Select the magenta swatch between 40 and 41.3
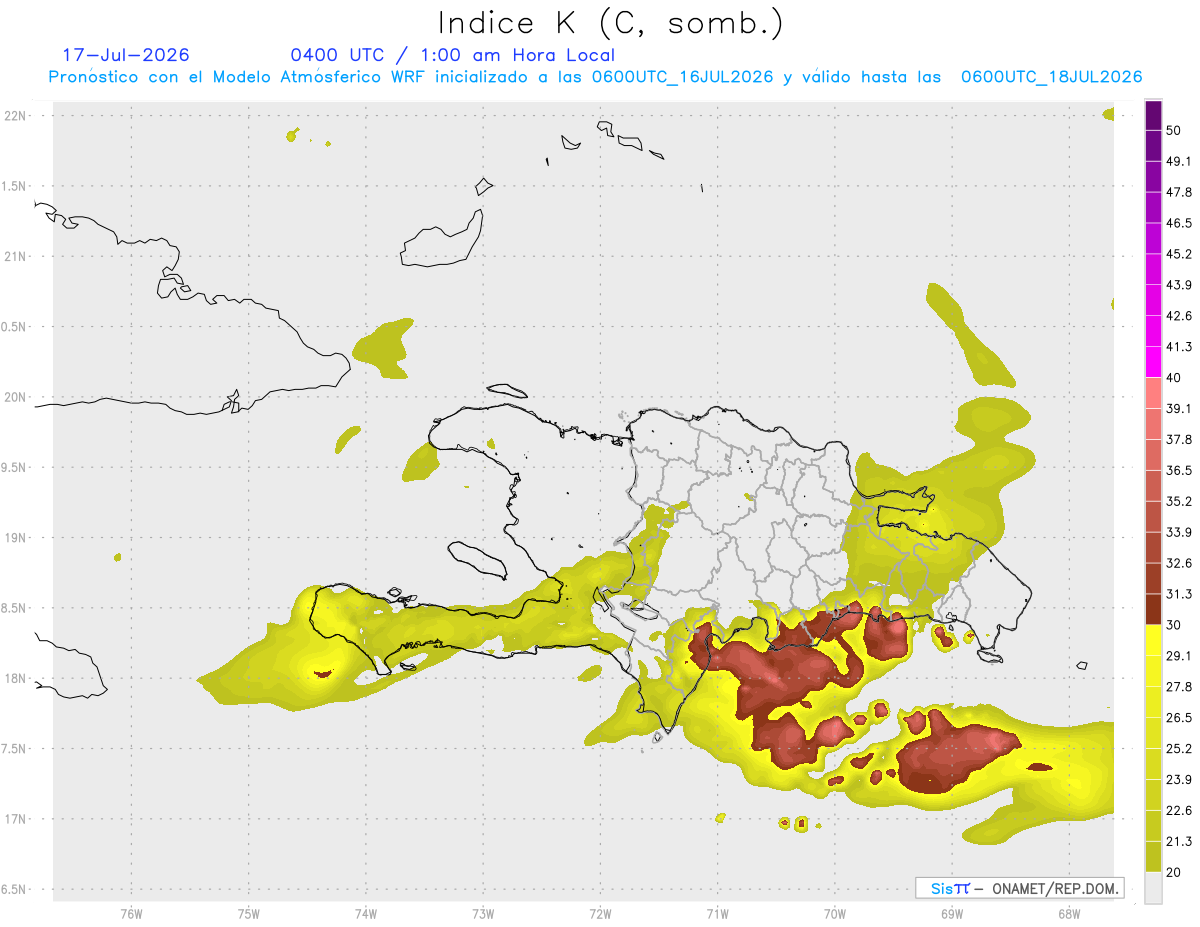The image size is (1200, 927). 1153,362
